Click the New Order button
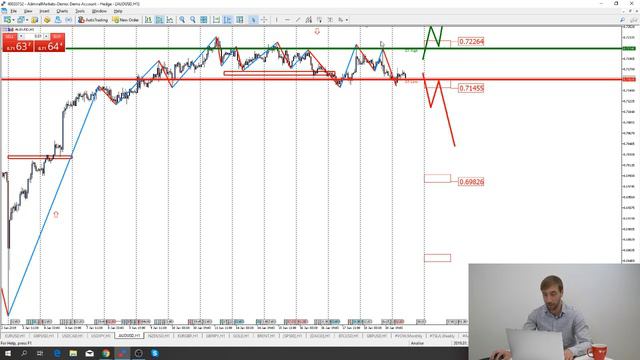The image size is (640, 360). (126, 20)
